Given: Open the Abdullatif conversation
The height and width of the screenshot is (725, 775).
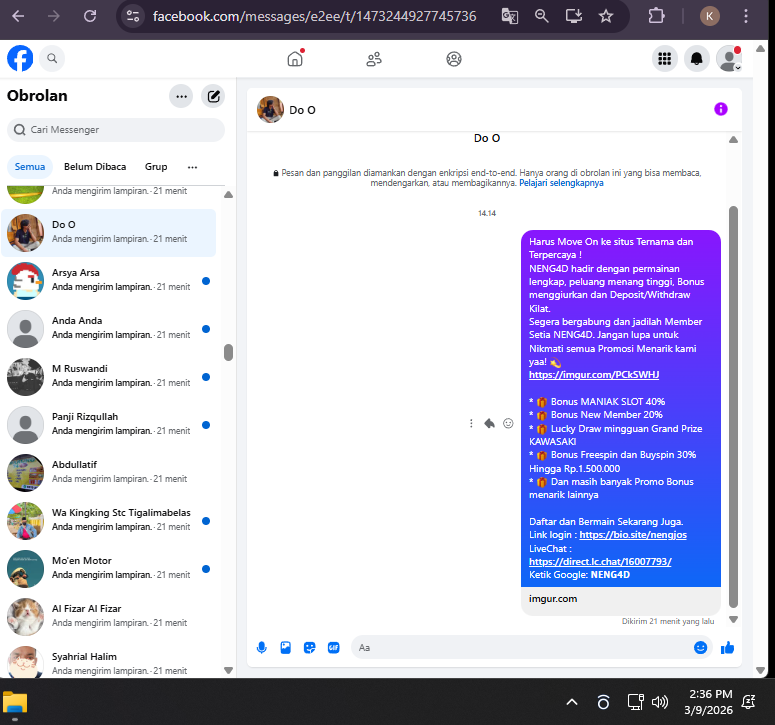Looking at the screenshot, I should point(109,472).
